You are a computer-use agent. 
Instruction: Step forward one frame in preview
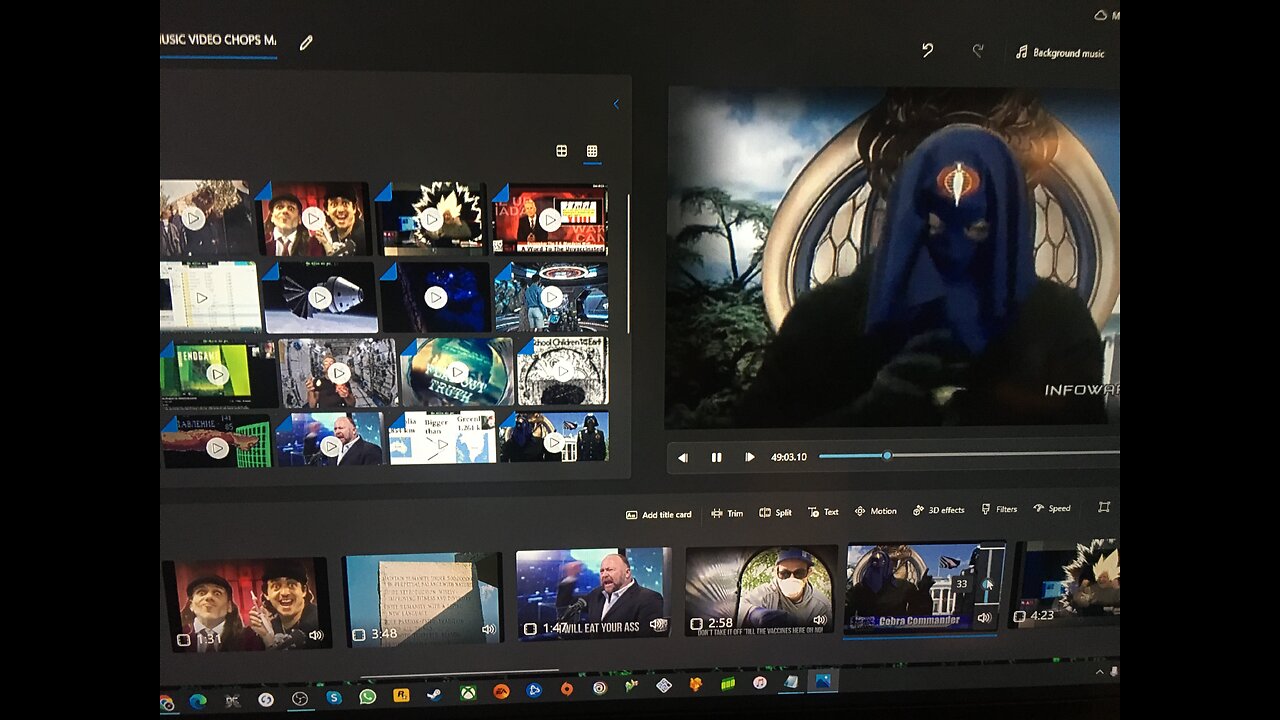[749, 457]
